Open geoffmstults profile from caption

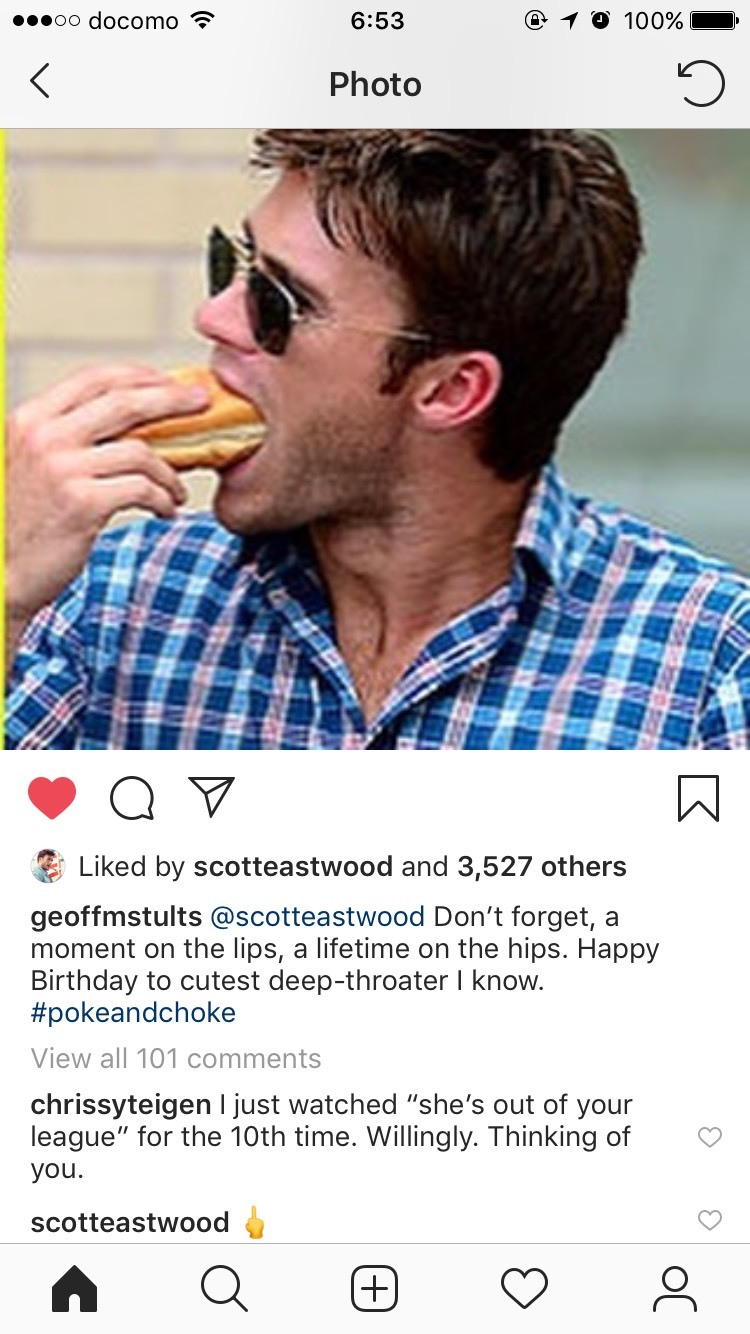coord(116,916)
